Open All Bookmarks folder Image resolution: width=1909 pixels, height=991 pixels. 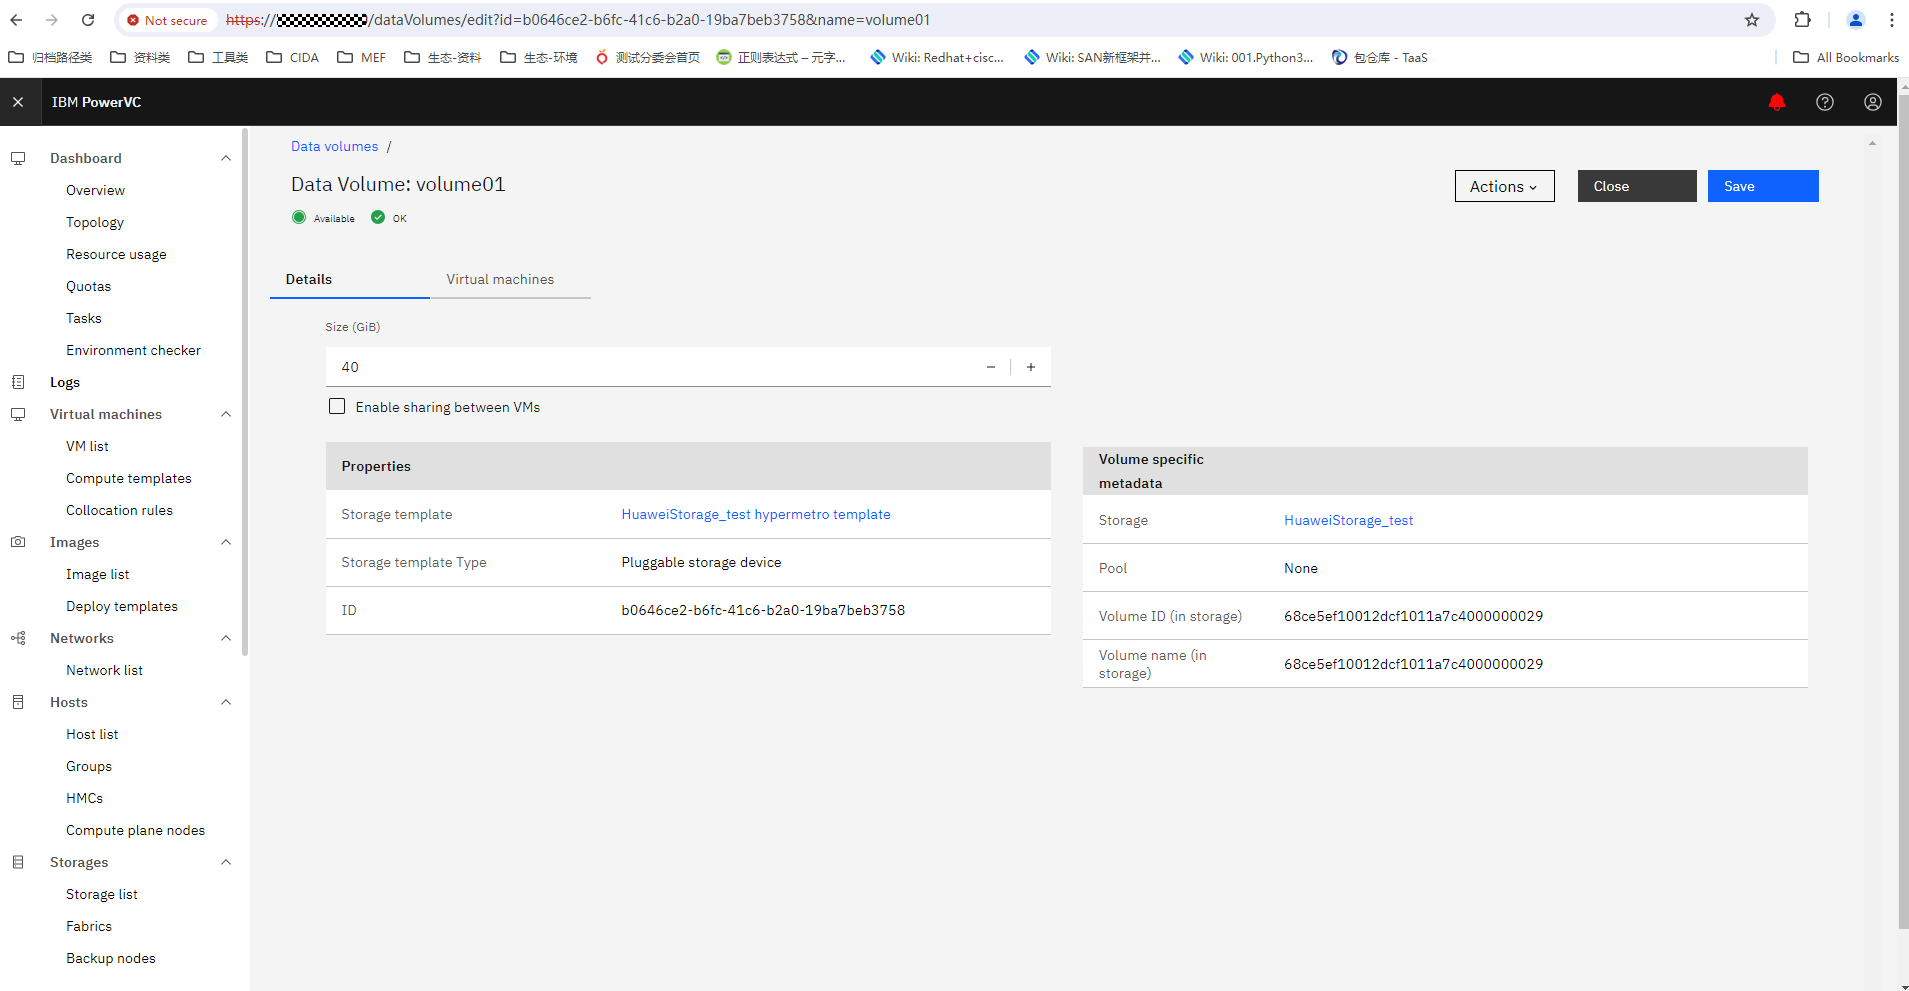pos(1846,58)
